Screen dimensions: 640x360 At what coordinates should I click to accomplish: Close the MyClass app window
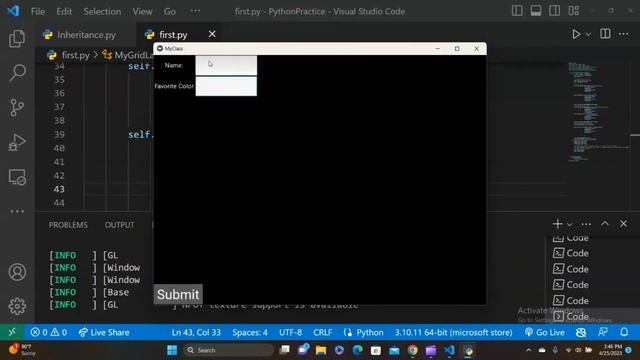click(476, 49)
